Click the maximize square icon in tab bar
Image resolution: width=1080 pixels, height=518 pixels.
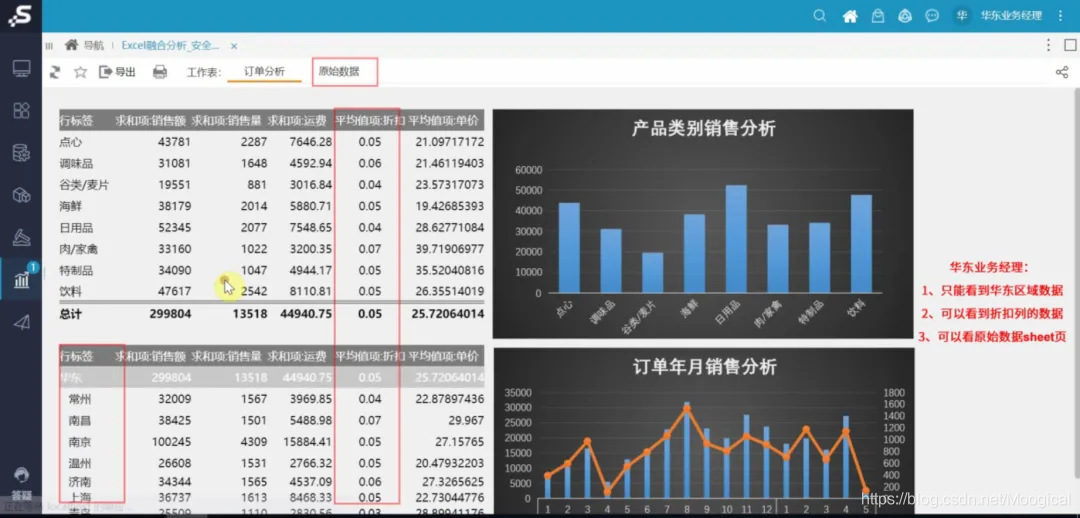coord(1070,45)
